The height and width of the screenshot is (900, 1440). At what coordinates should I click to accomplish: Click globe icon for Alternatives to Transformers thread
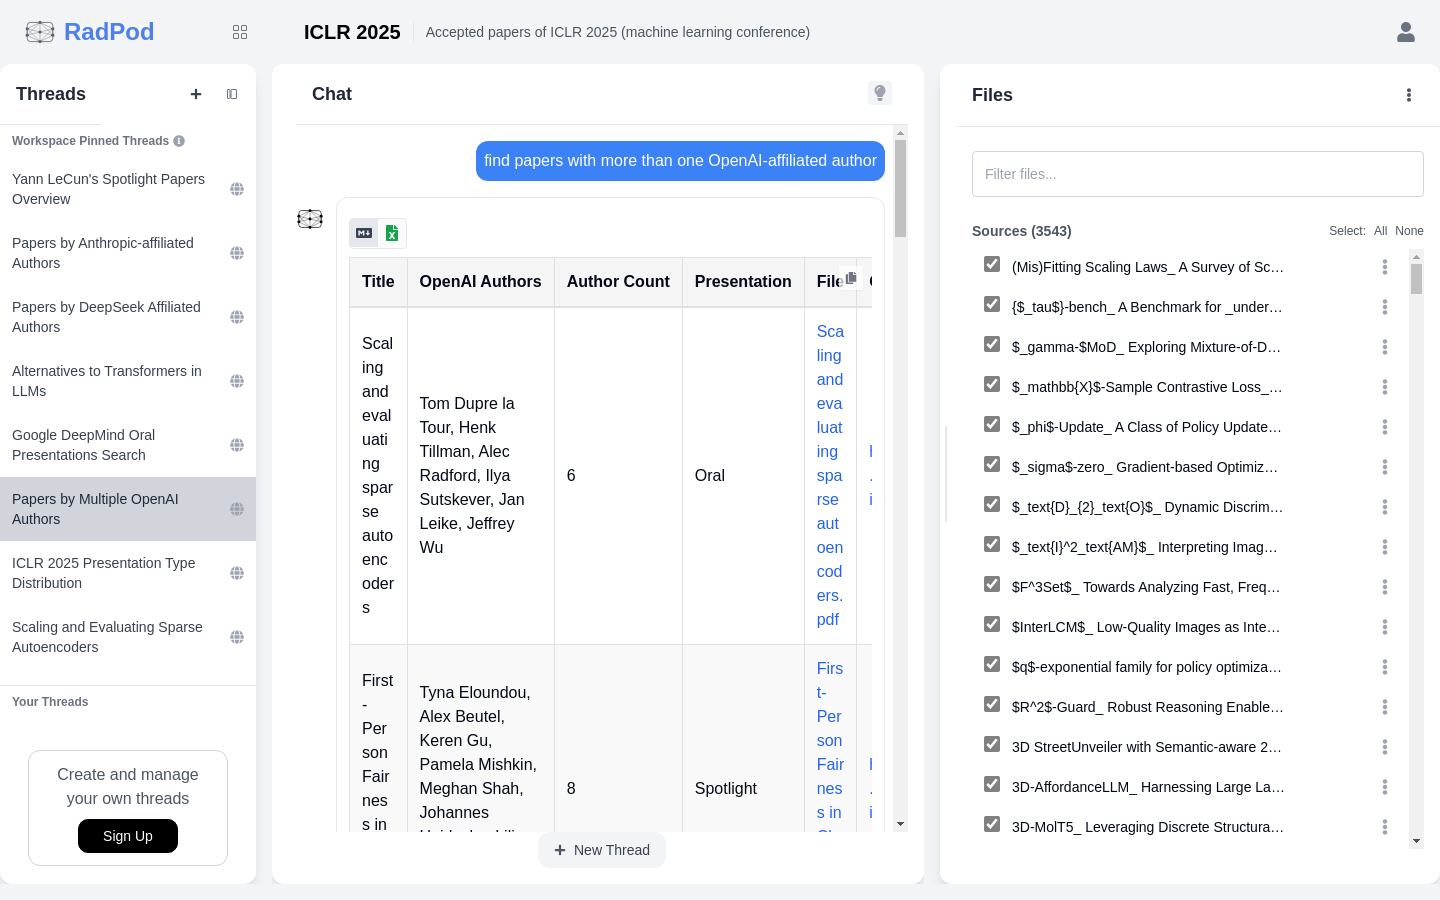[x=237, y=381]
